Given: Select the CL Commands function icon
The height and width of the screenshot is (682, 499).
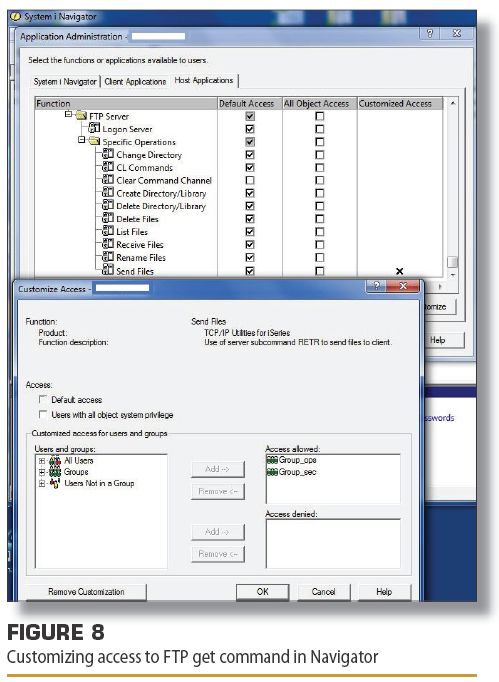Looking at the screenshot, I should pos(108,167).
